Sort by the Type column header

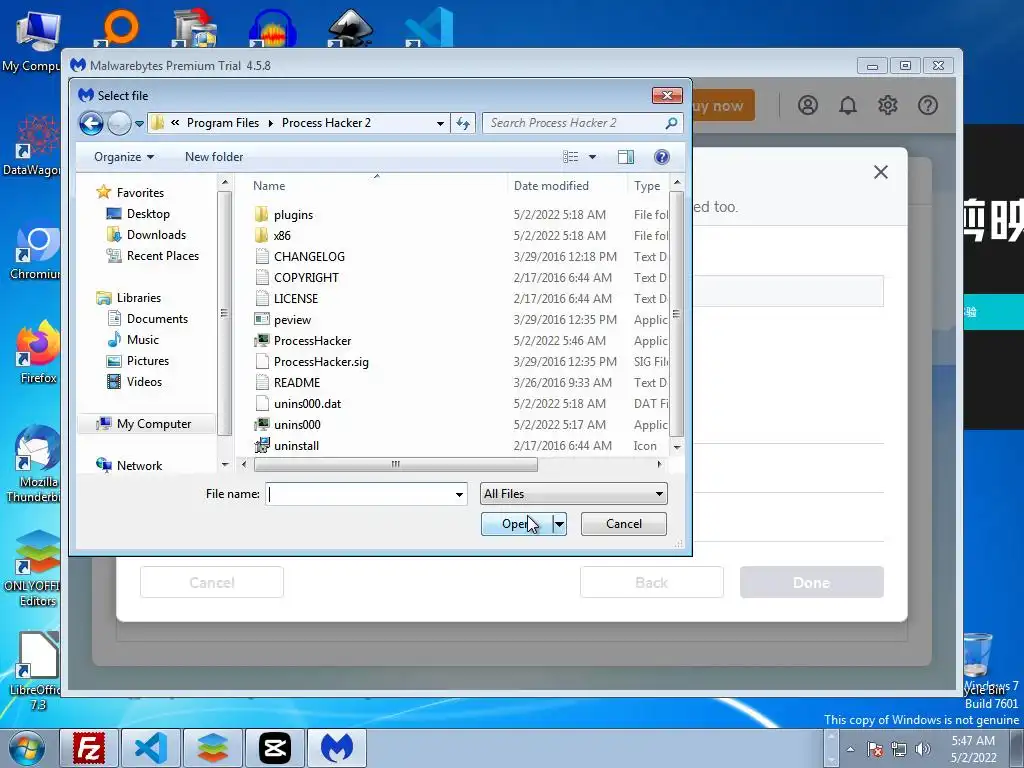coord(647,186)
